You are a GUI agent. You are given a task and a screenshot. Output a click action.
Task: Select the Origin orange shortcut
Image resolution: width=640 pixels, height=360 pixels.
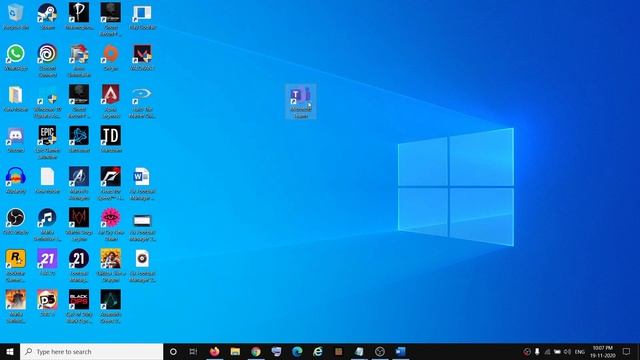point(111,58)
